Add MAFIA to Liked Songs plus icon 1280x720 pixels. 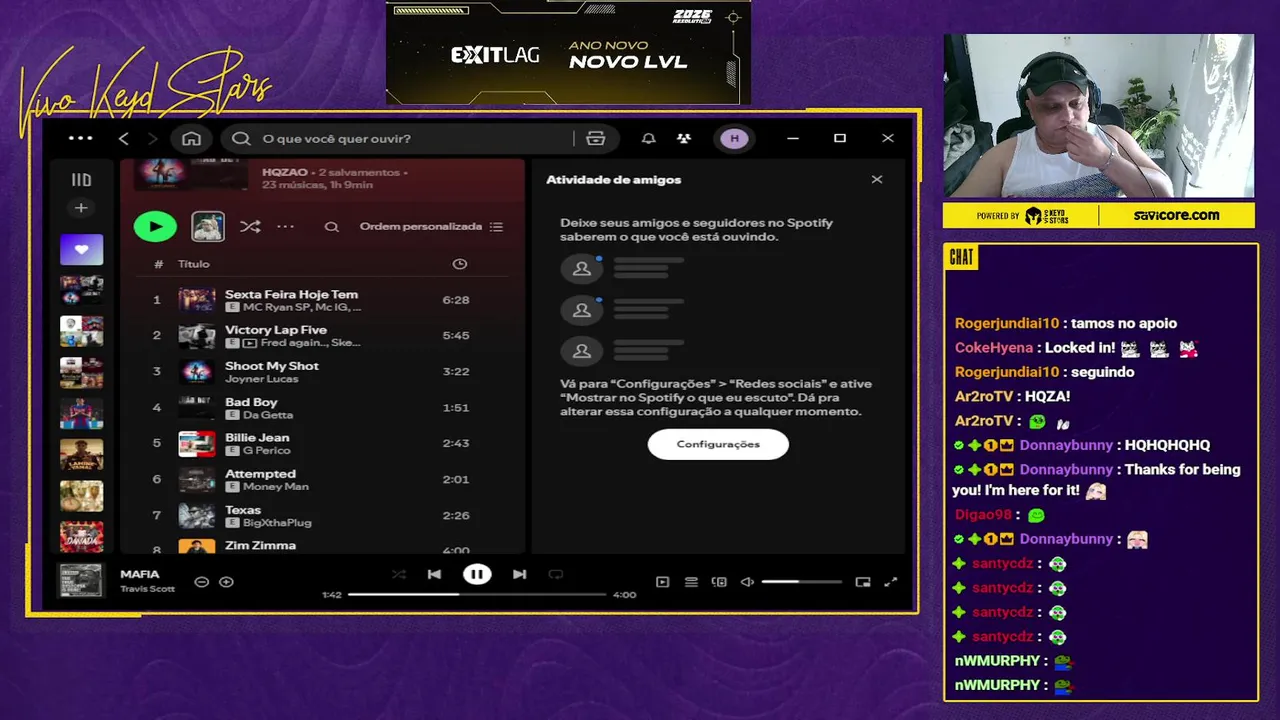[x=227, y=582]
